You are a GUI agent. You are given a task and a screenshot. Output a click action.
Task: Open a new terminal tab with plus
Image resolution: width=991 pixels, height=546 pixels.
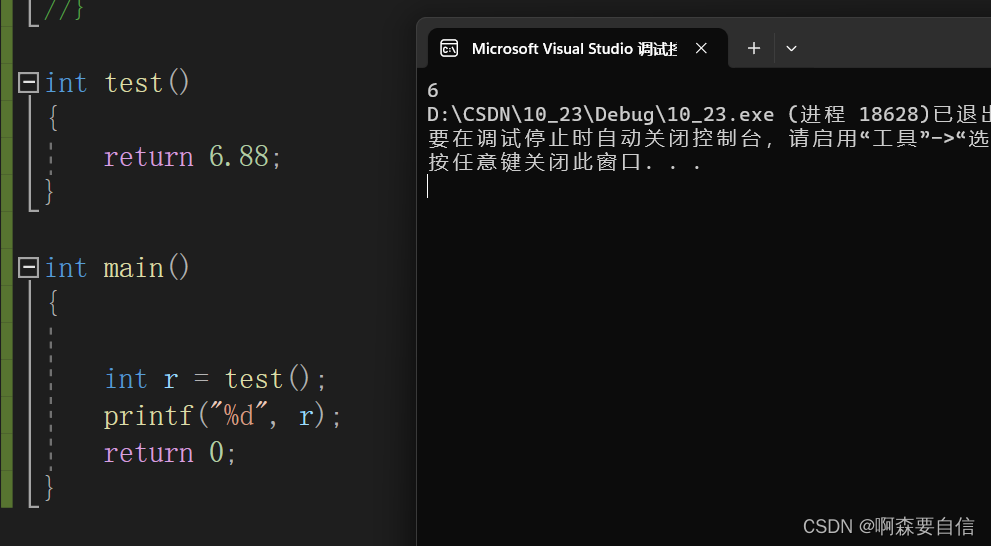pyautogui.click(x=753, y=49)
